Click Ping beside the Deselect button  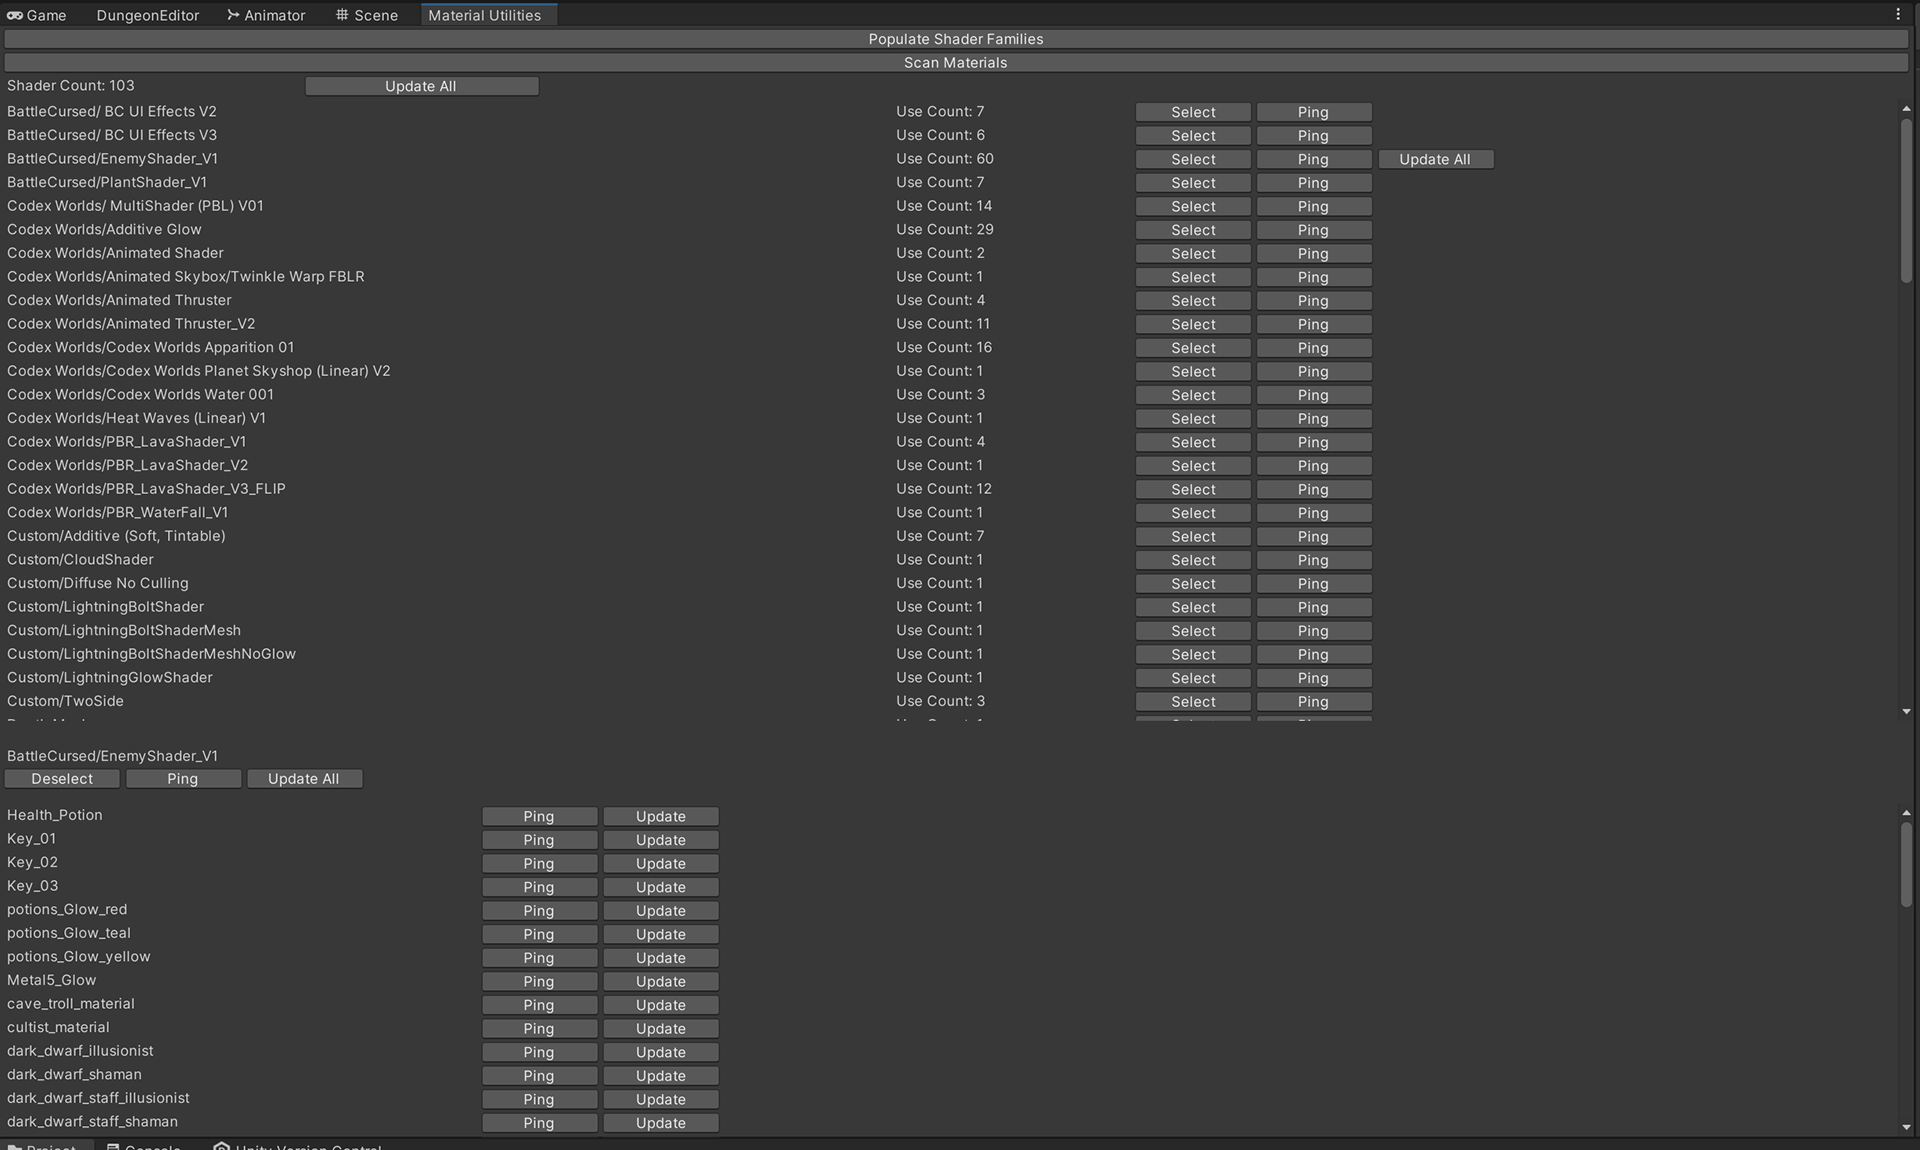click(x=183, y=779)
